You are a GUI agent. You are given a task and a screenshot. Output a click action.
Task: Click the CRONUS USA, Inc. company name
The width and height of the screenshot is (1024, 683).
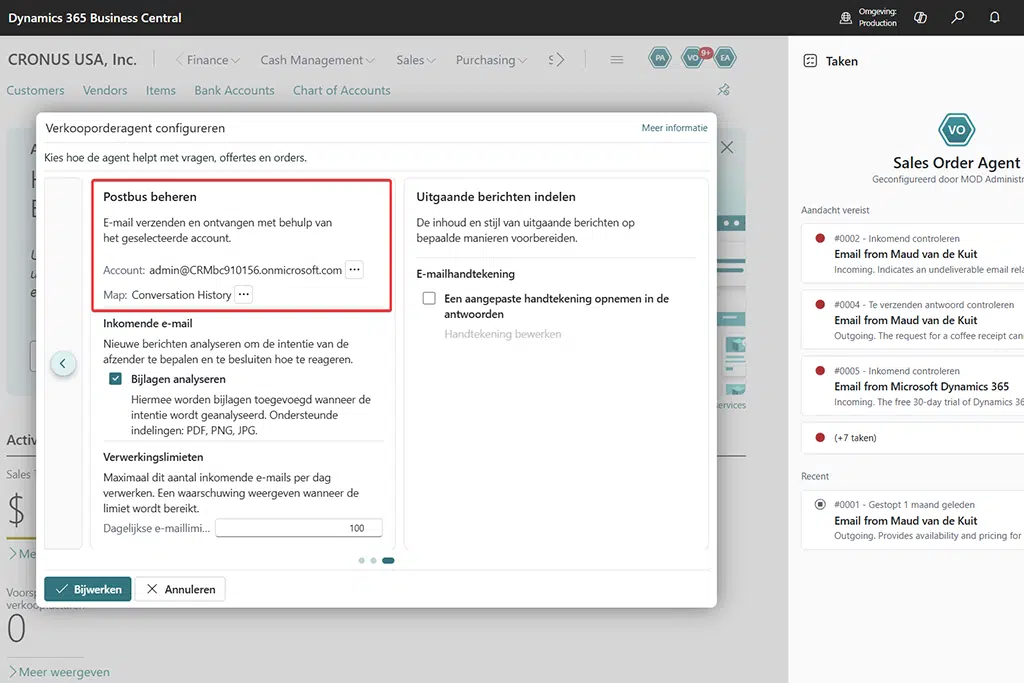(x=72, y=59)
